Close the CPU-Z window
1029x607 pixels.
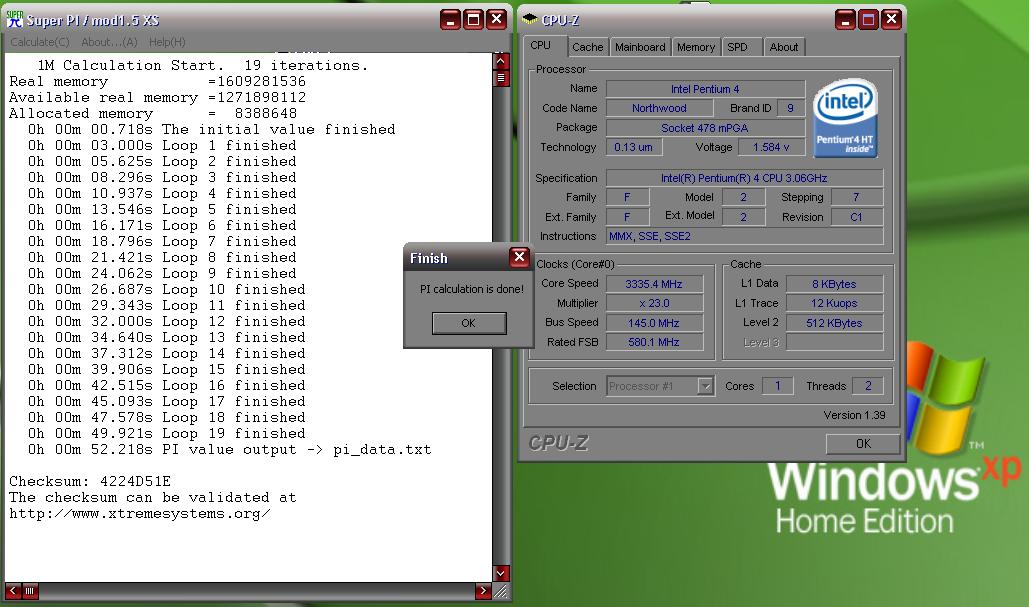(x=891, y=20)
